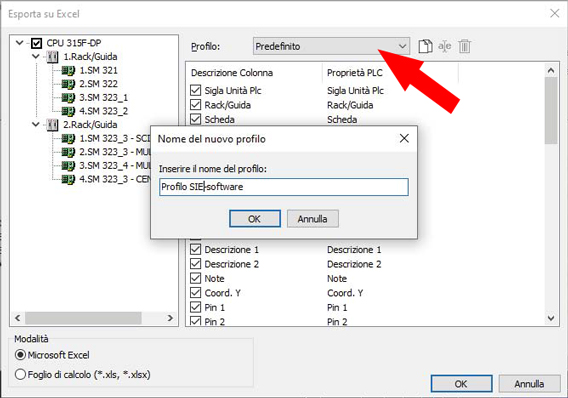This screenshot has height=398, width=568.
Task: Collapse the 1.Rack/Guida node
Action: pos(36,56)
